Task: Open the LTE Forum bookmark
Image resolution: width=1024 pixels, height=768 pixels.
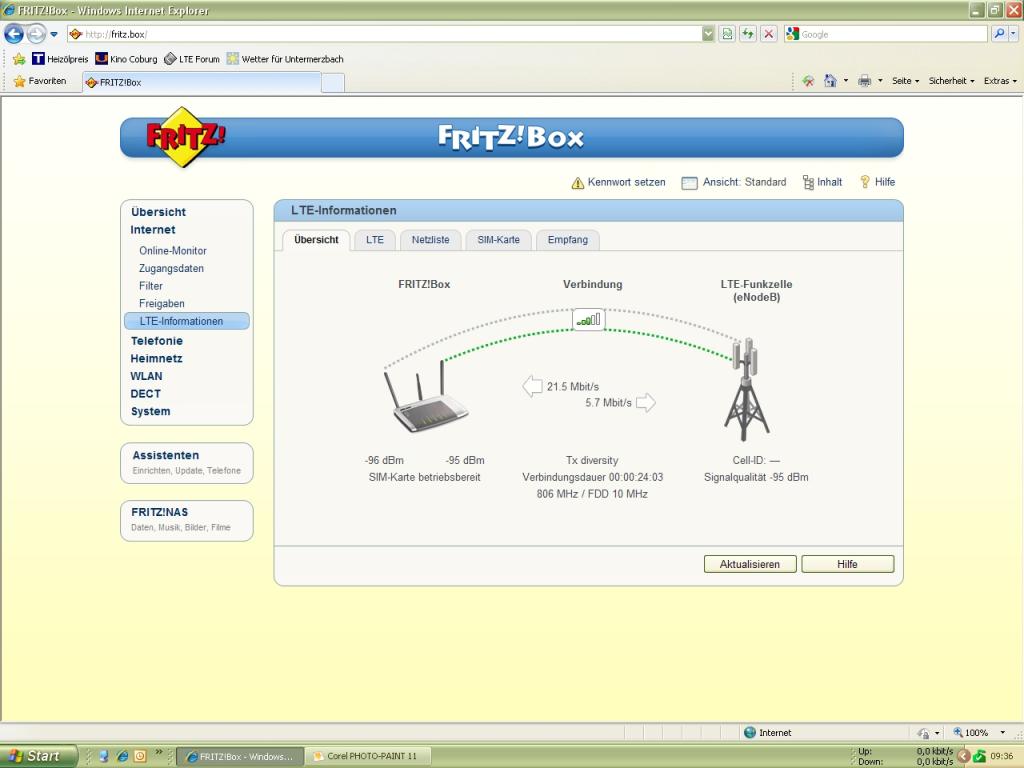Action: click(191, 59)
